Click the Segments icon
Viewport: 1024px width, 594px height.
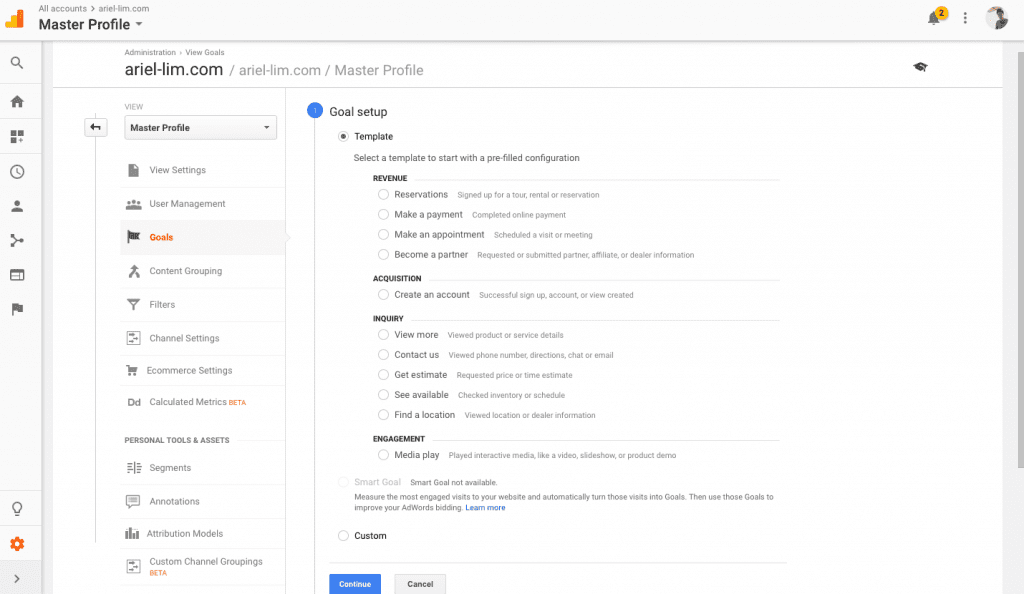coord(133,468)
